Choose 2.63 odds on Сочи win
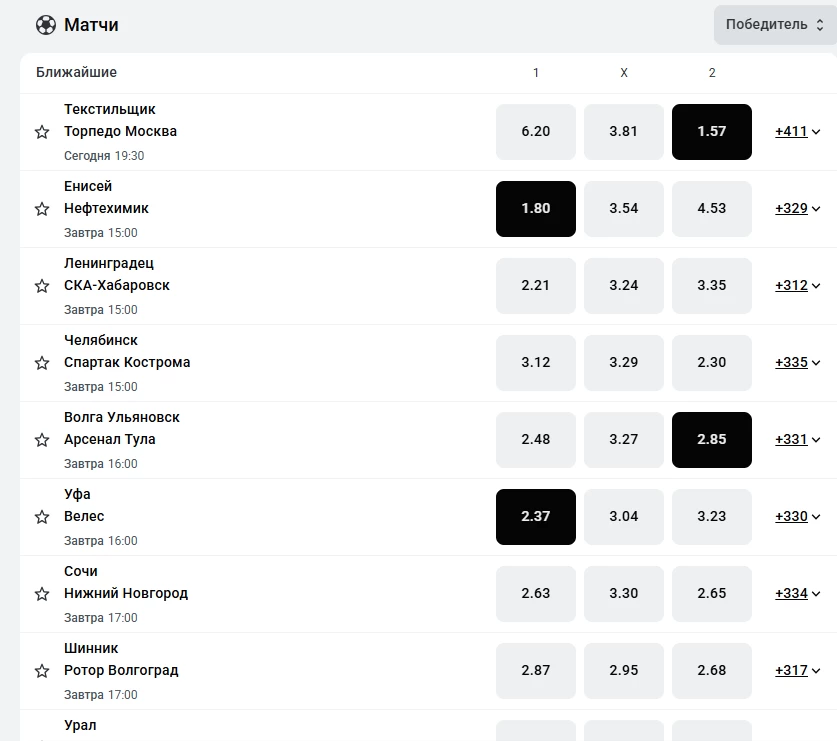The width and height of the screenshot is (837, 741). tap(535, 594)
